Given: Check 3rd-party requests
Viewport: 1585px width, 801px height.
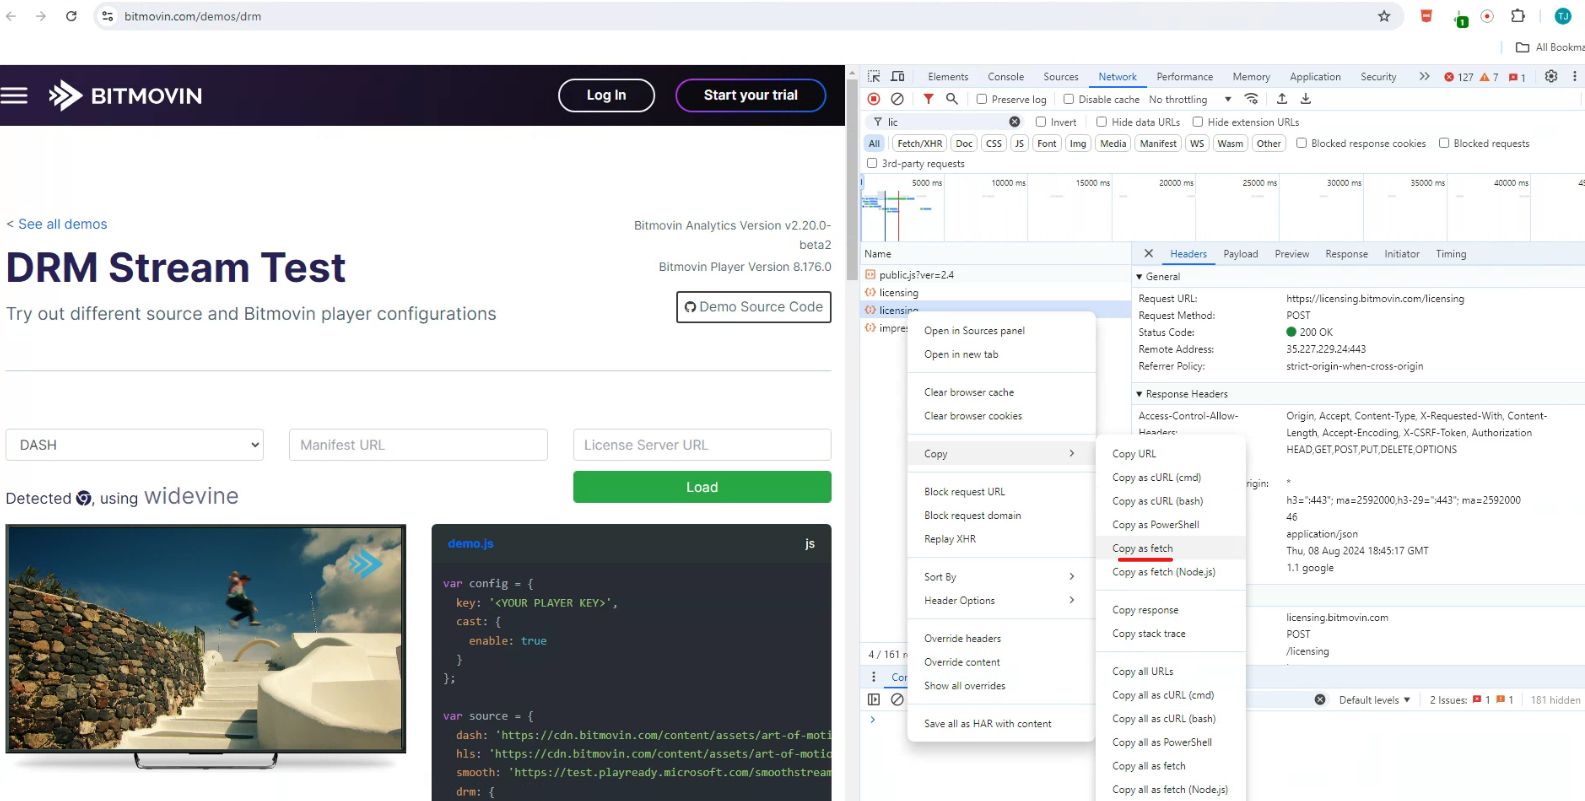Looking at the screenshot, I should [x=872, y=163].
